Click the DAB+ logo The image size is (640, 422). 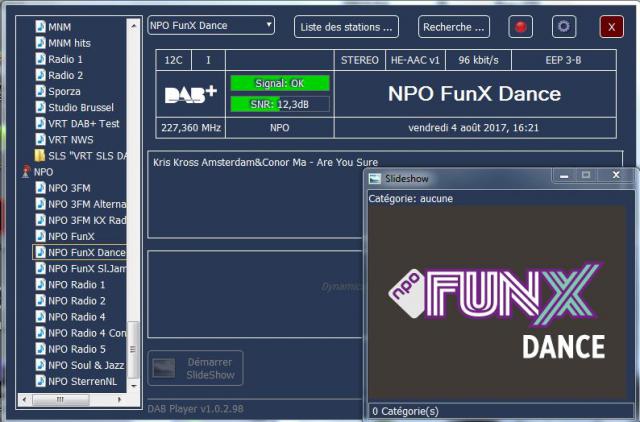point(191,94)
